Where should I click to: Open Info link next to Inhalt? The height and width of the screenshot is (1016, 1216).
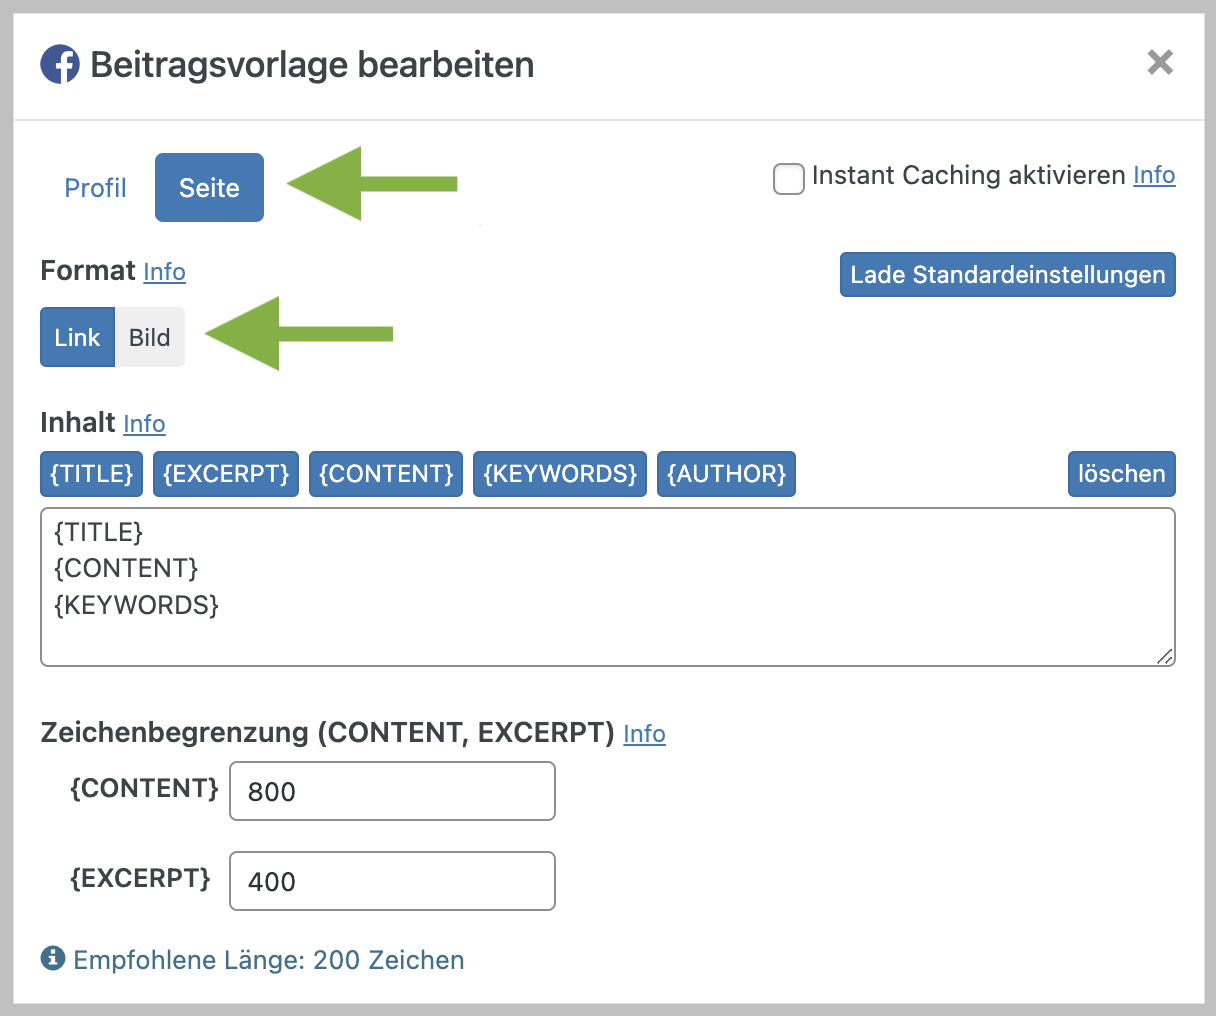[x=144, y=424]
